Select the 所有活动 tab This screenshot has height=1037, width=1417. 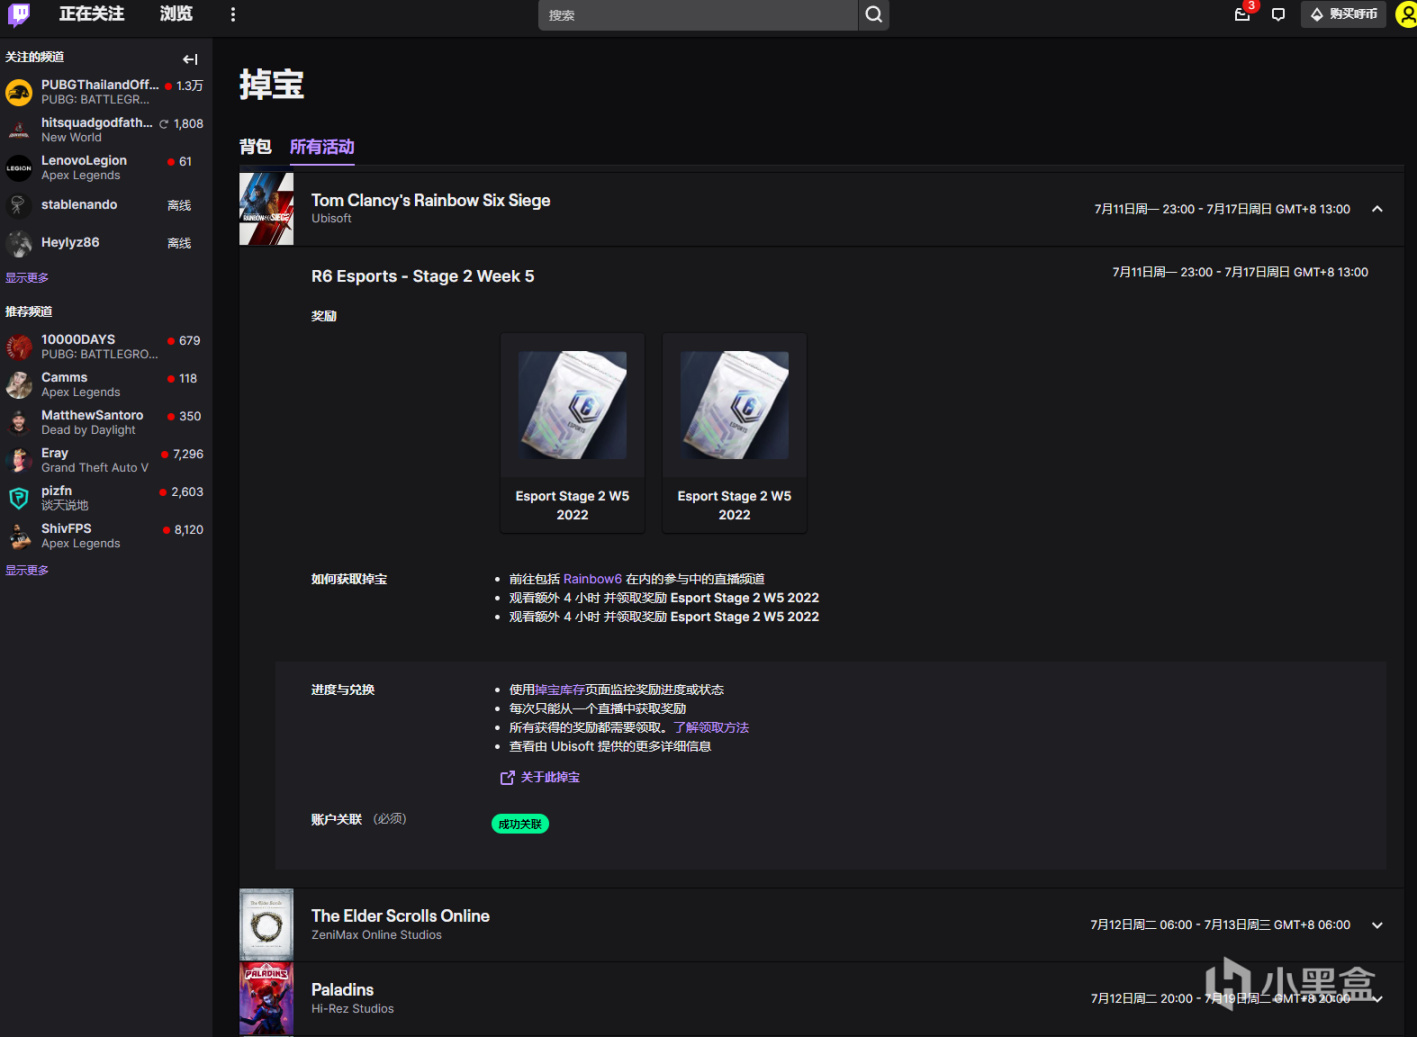tap(322, 147)
